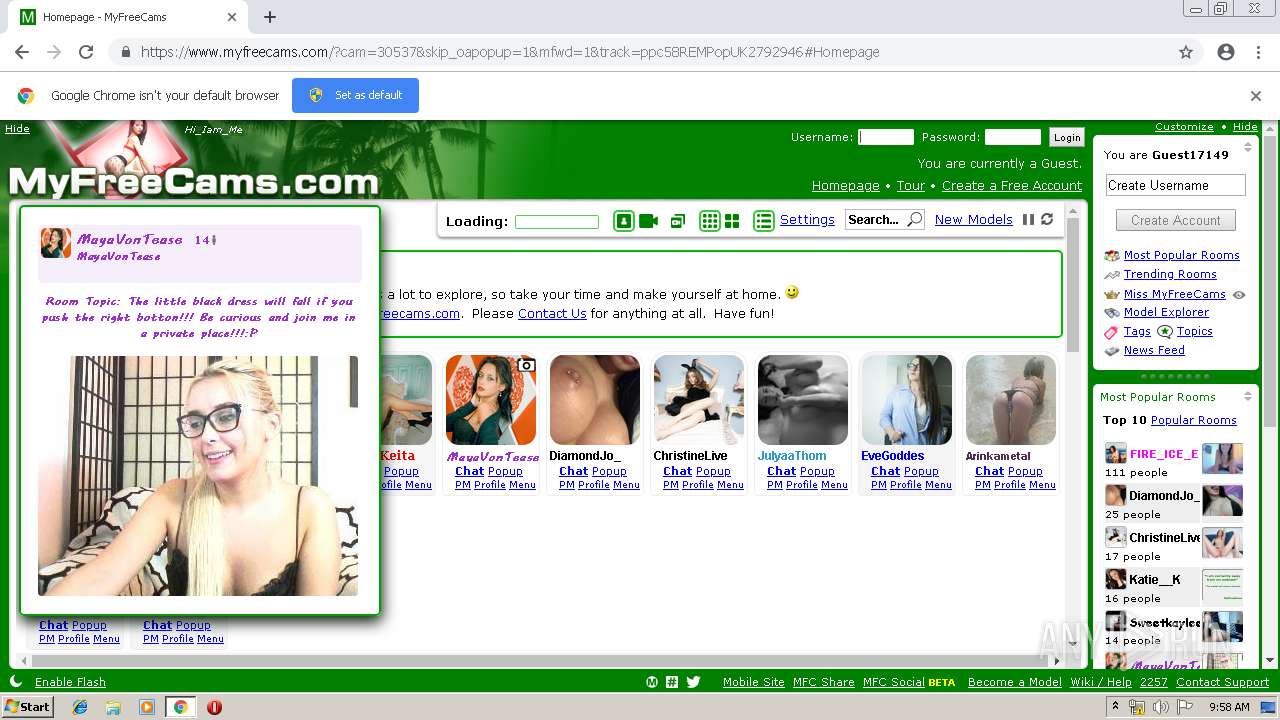Screen dimensions: 1280x720
Task: Click the Login button
Action: click(x=1067, y=137)
